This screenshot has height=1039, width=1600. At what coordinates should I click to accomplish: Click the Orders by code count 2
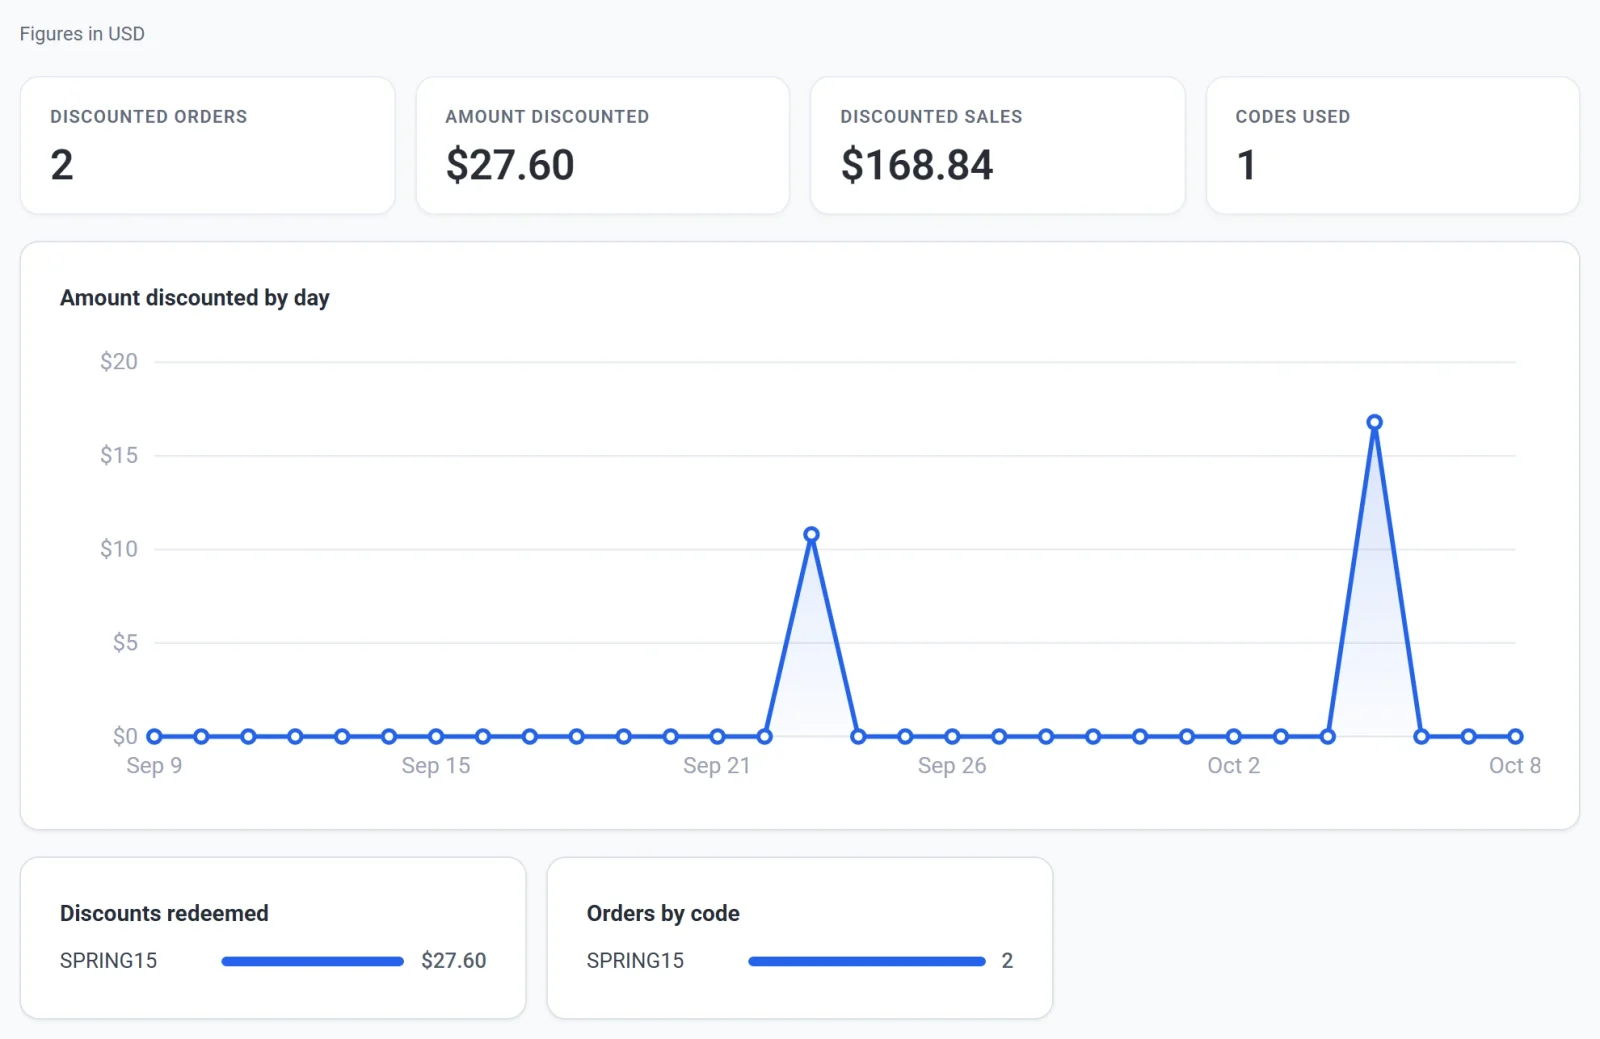pyautogui.click(x=1008, y=961)
